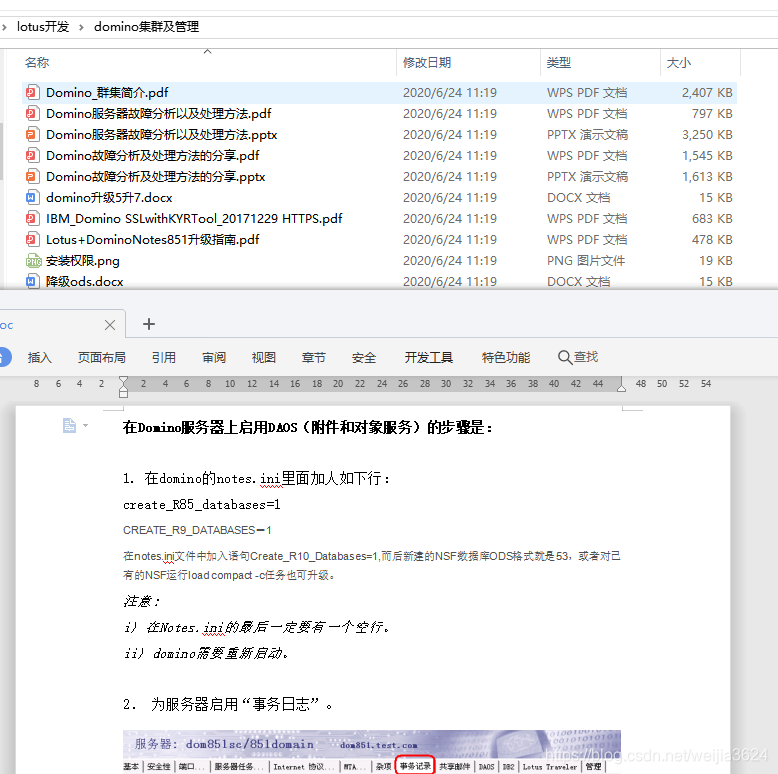Click the PDF icon of Domino_群集简介.pdf

32,93
